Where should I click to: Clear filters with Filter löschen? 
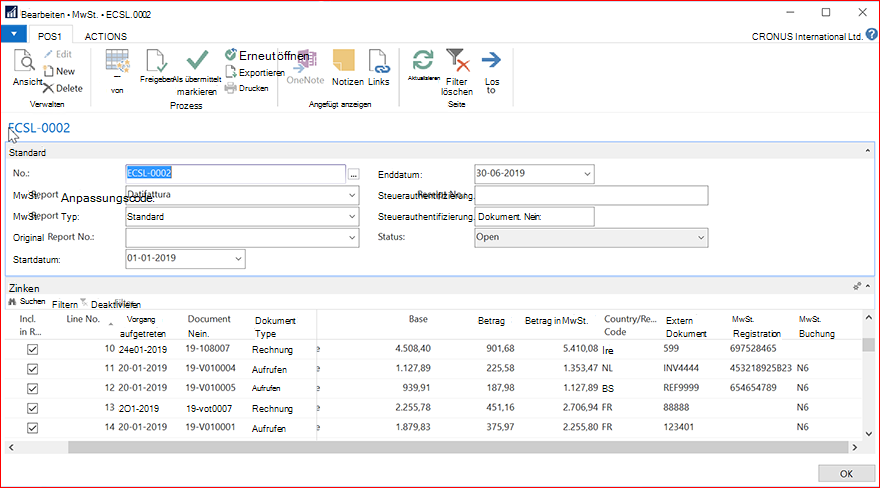pyautogui.click(x=457, y=72)
